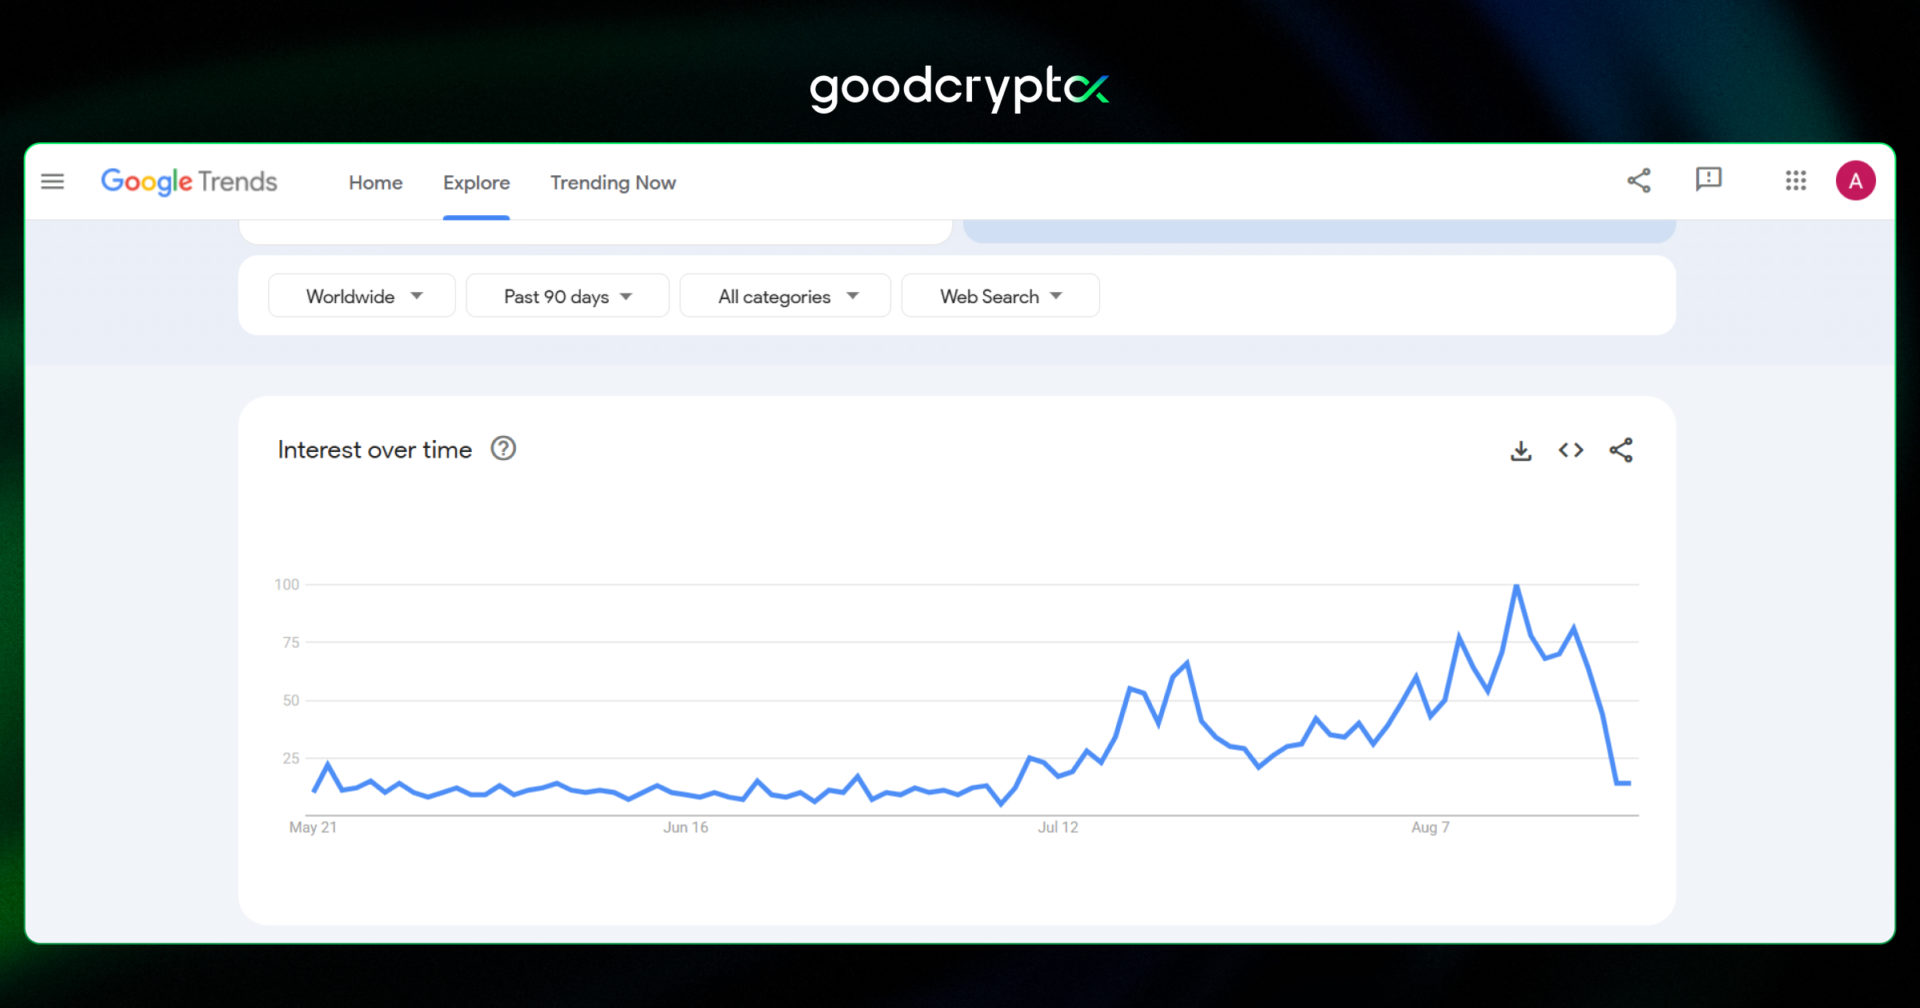
Task: Click the peak point on chart line
Action: 1516,586
